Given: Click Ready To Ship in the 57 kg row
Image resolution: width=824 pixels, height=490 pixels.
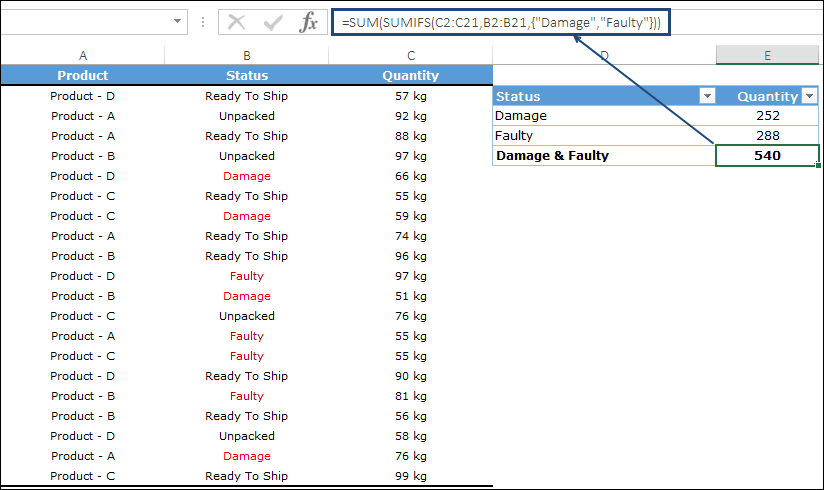Looking at the screenshot, I should [246, 96].
